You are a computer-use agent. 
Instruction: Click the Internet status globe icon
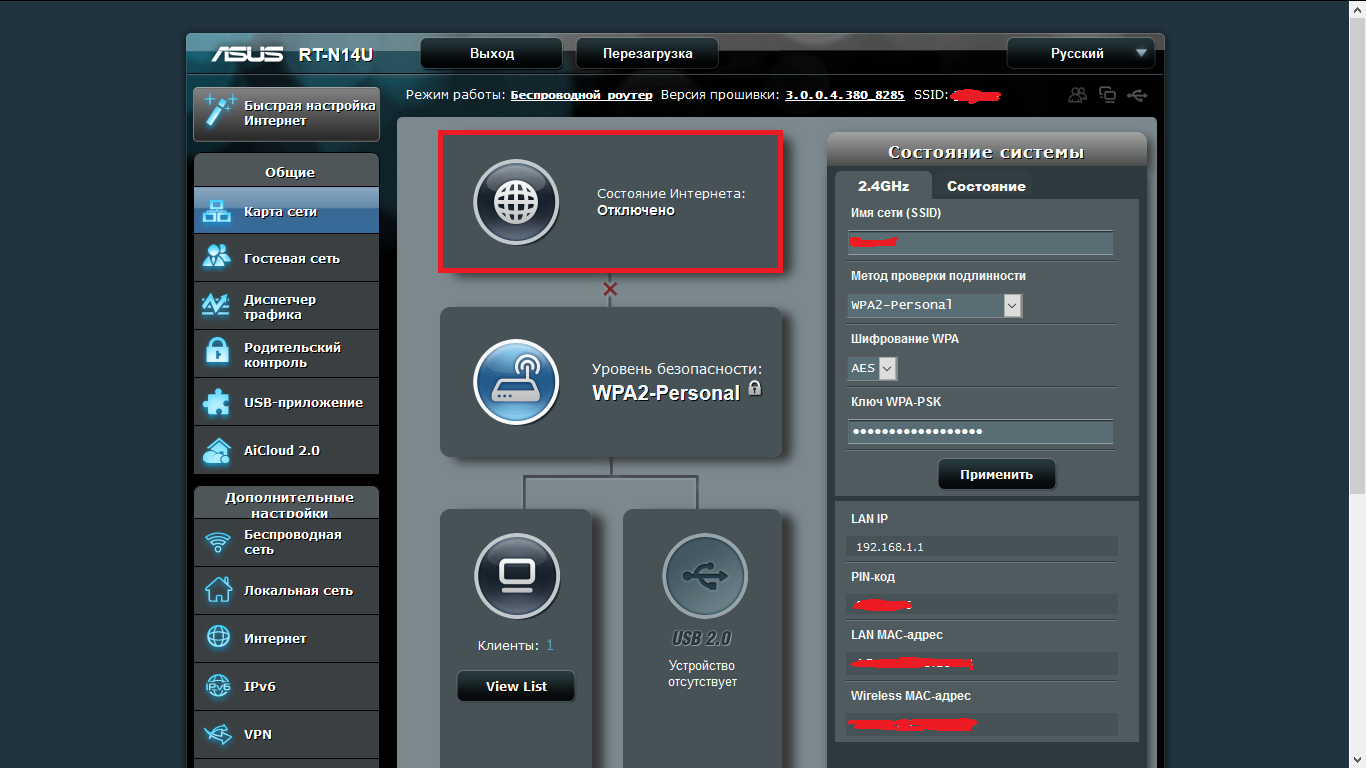[516, 202]
